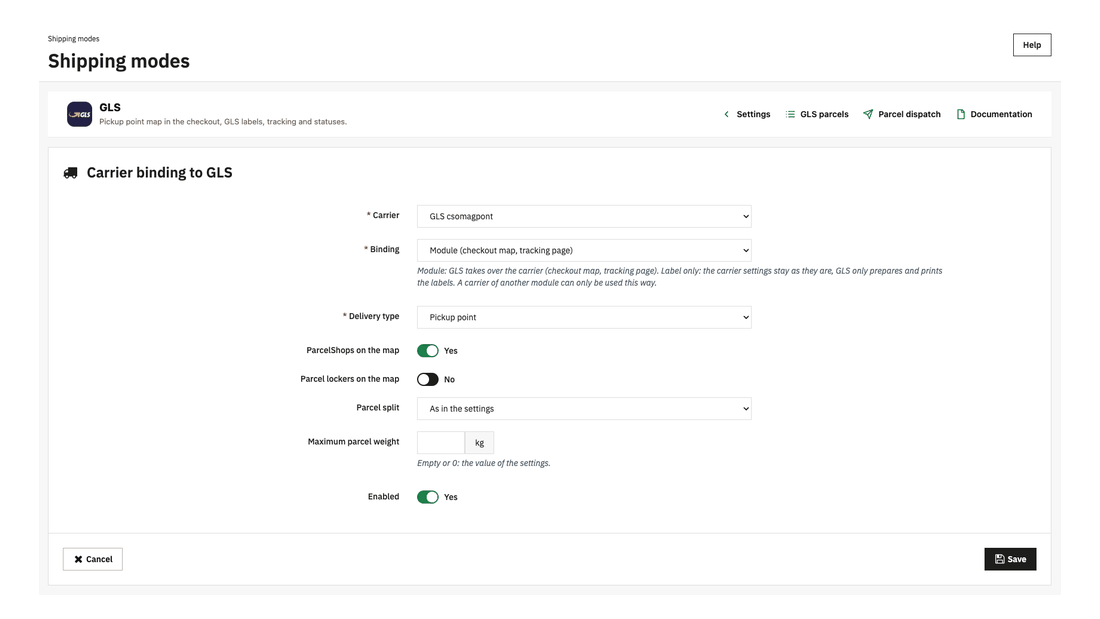Click the back chevron icon before Settings
Screen dimensions: 1100x619
coord(726,114)
